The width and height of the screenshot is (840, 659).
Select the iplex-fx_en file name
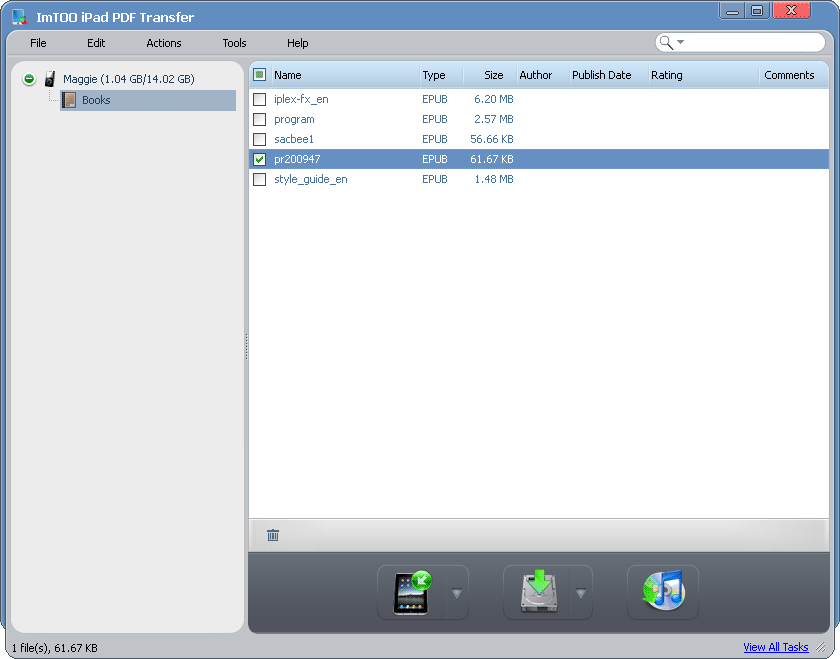coord(301,99)
